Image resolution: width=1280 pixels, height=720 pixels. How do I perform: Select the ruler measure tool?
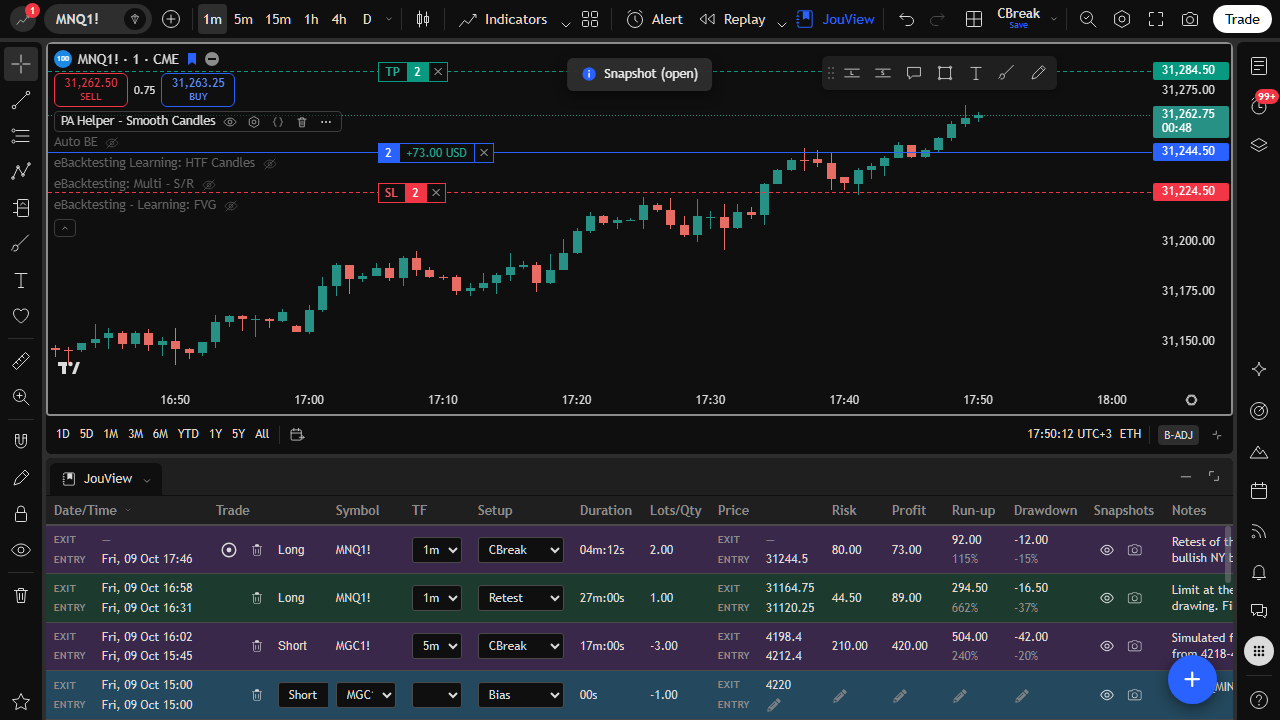(21, 361)
